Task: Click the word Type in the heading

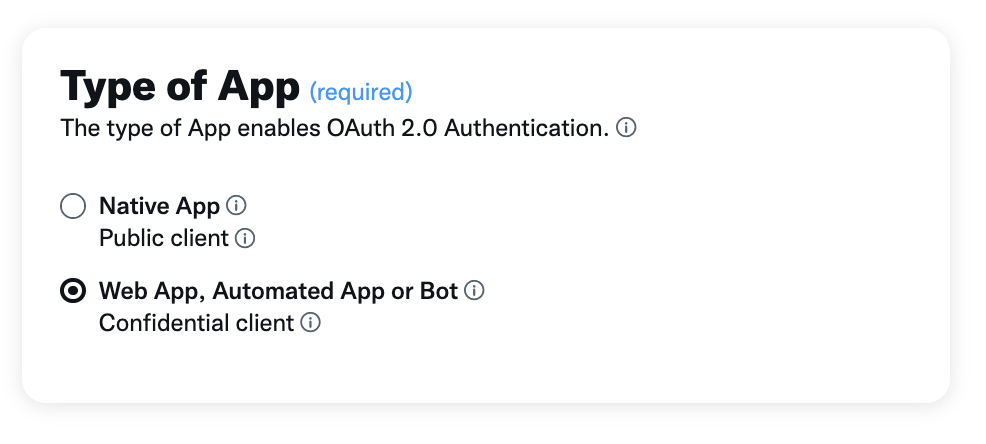Action: [108, 87]
